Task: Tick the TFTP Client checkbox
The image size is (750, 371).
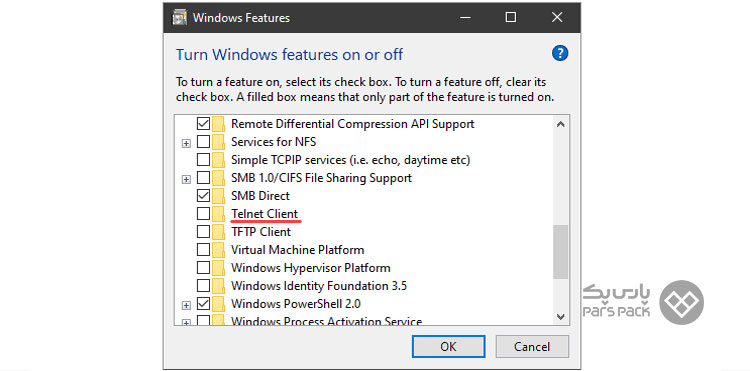Action: (x=203, y=232)
